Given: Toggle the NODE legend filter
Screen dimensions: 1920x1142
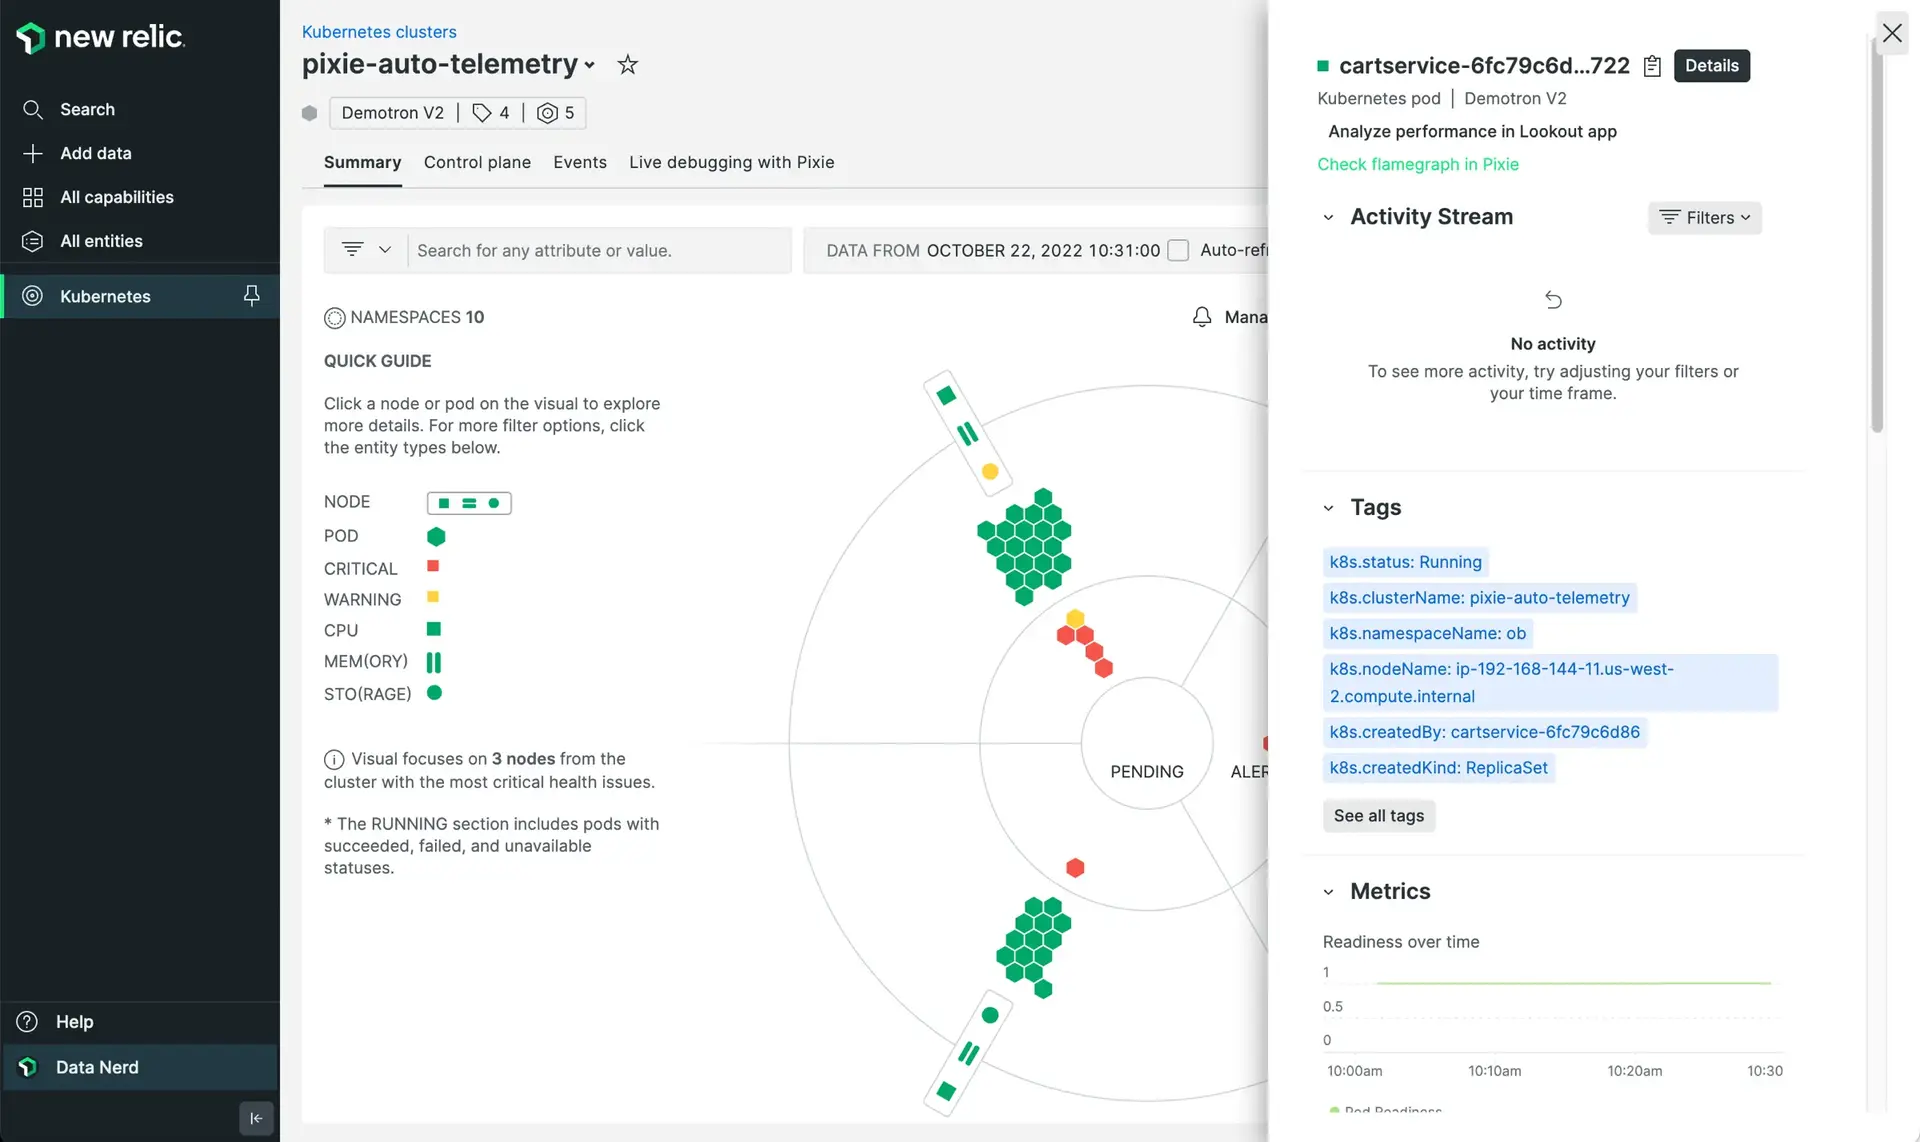Looking at the screenshot, I should (x=468, y=503).
